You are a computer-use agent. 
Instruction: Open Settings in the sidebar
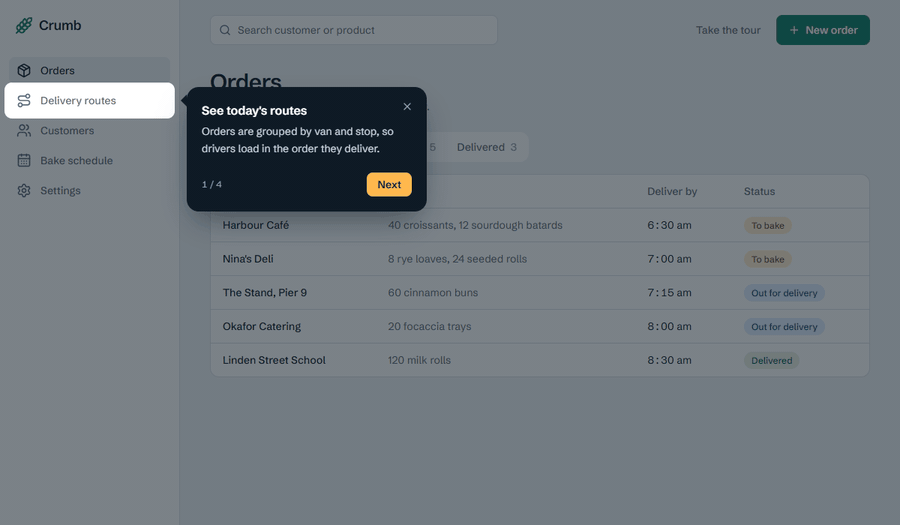coord(90,190)
